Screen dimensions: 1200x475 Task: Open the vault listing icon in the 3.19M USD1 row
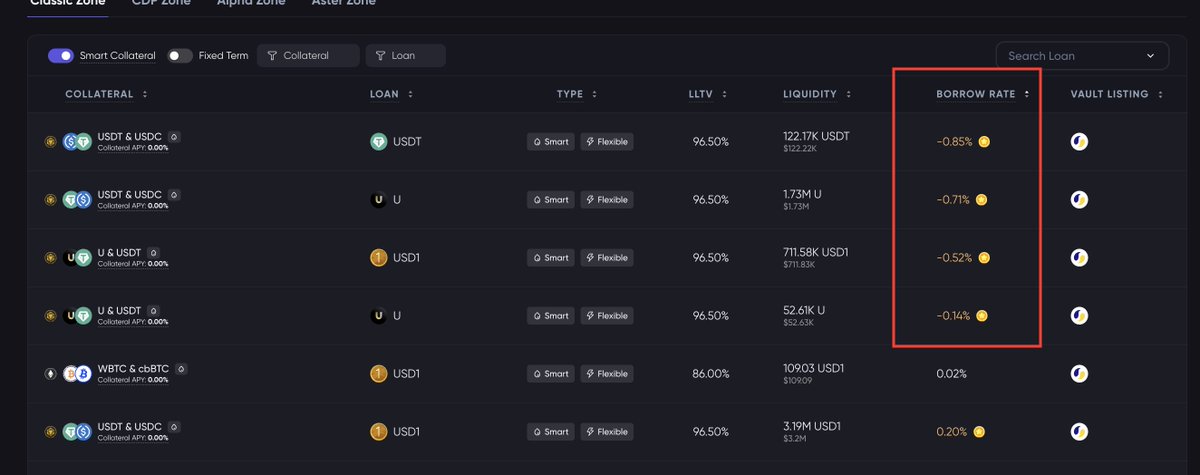click(1079, 432)
